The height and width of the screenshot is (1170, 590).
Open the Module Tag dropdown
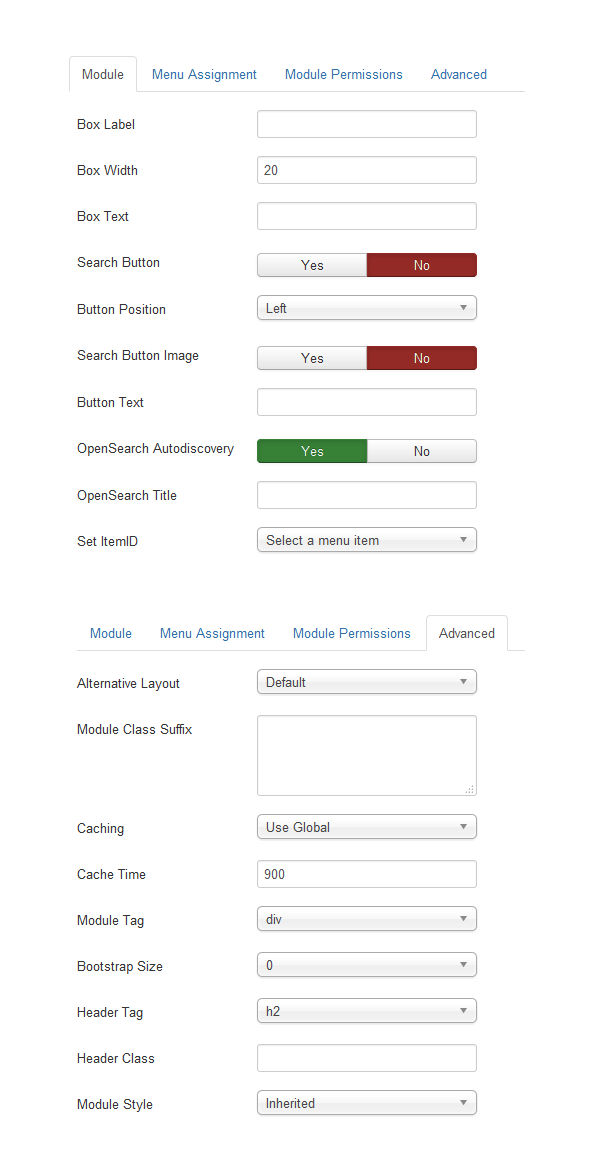367,919
